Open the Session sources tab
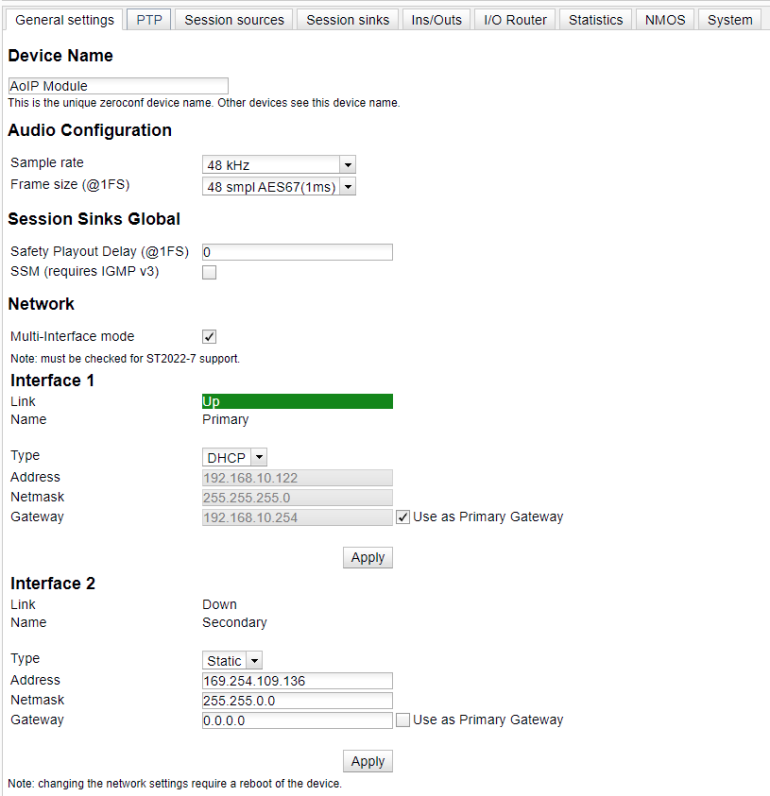 234,20
